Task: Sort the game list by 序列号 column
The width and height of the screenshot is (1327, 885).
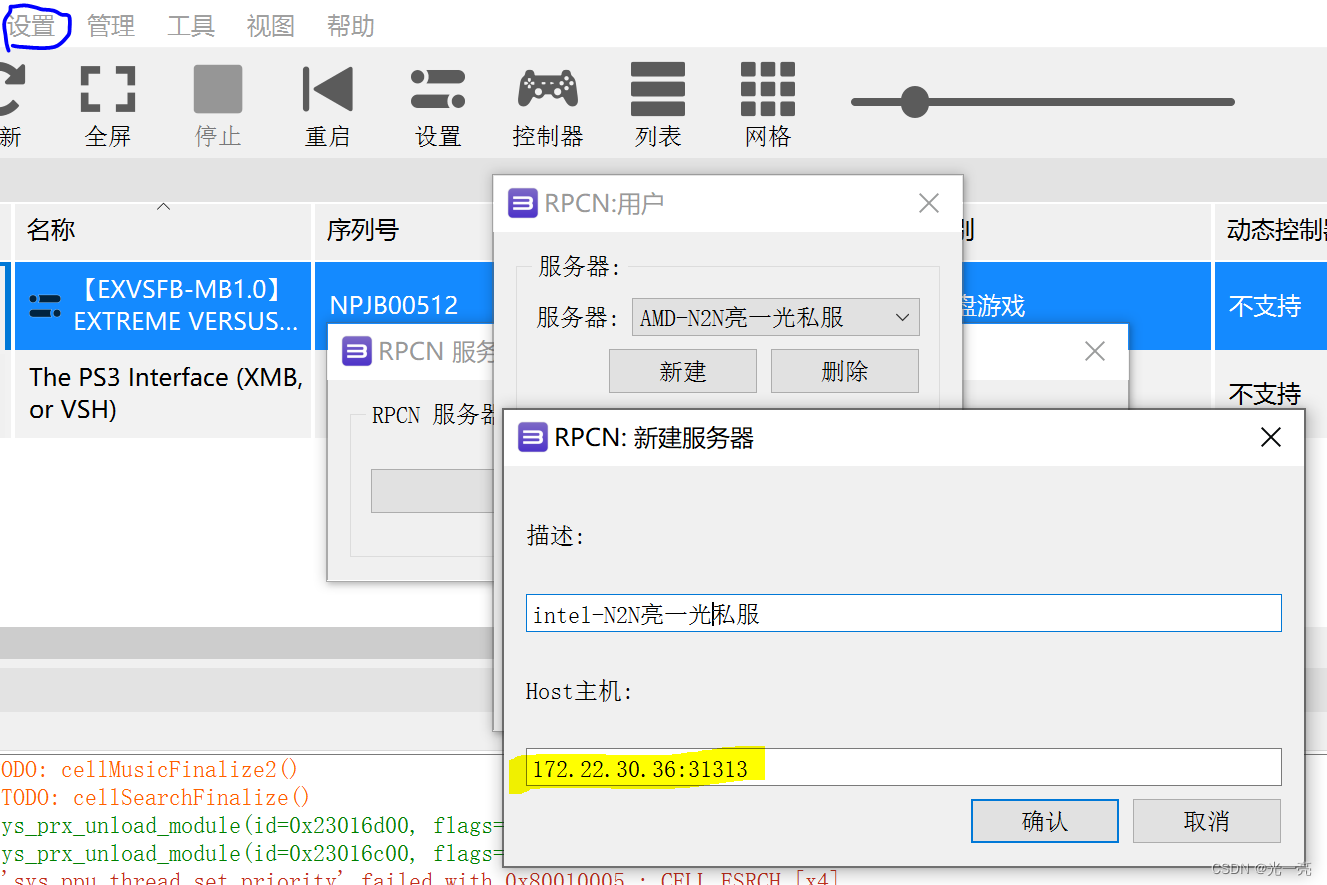Action: 403,230
